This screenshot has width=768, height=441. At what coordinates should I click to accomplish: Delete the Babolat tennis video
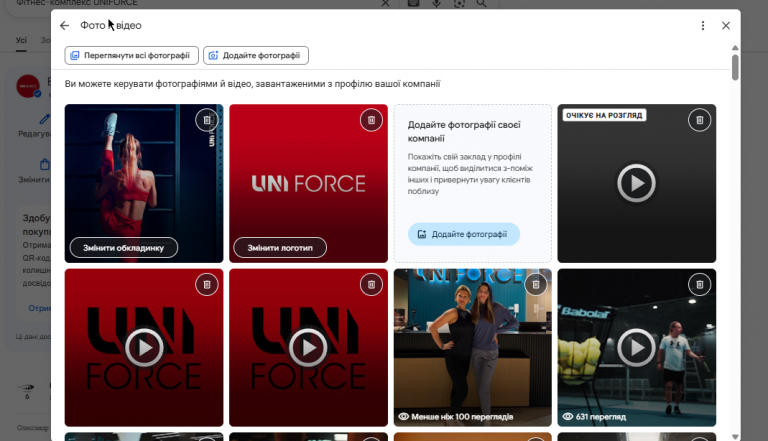point(699,285)
